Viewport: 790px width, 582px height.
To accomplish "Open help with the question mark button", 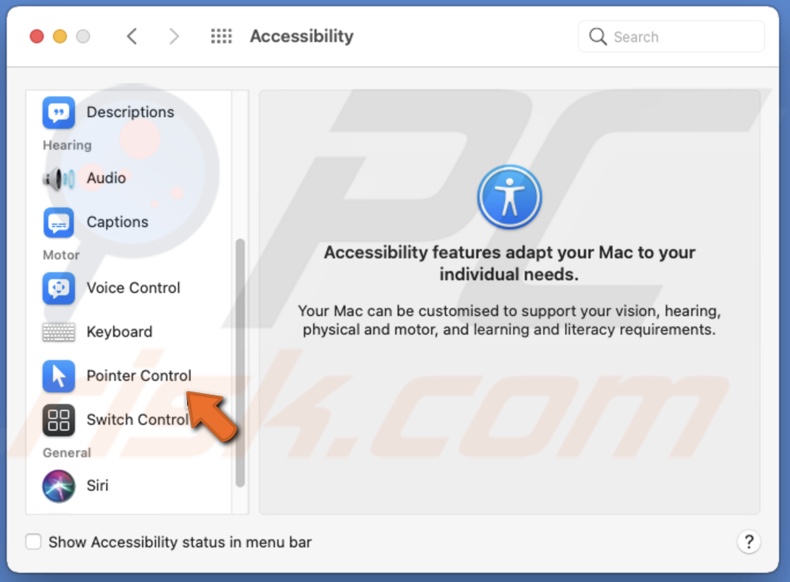I will 748,542.
